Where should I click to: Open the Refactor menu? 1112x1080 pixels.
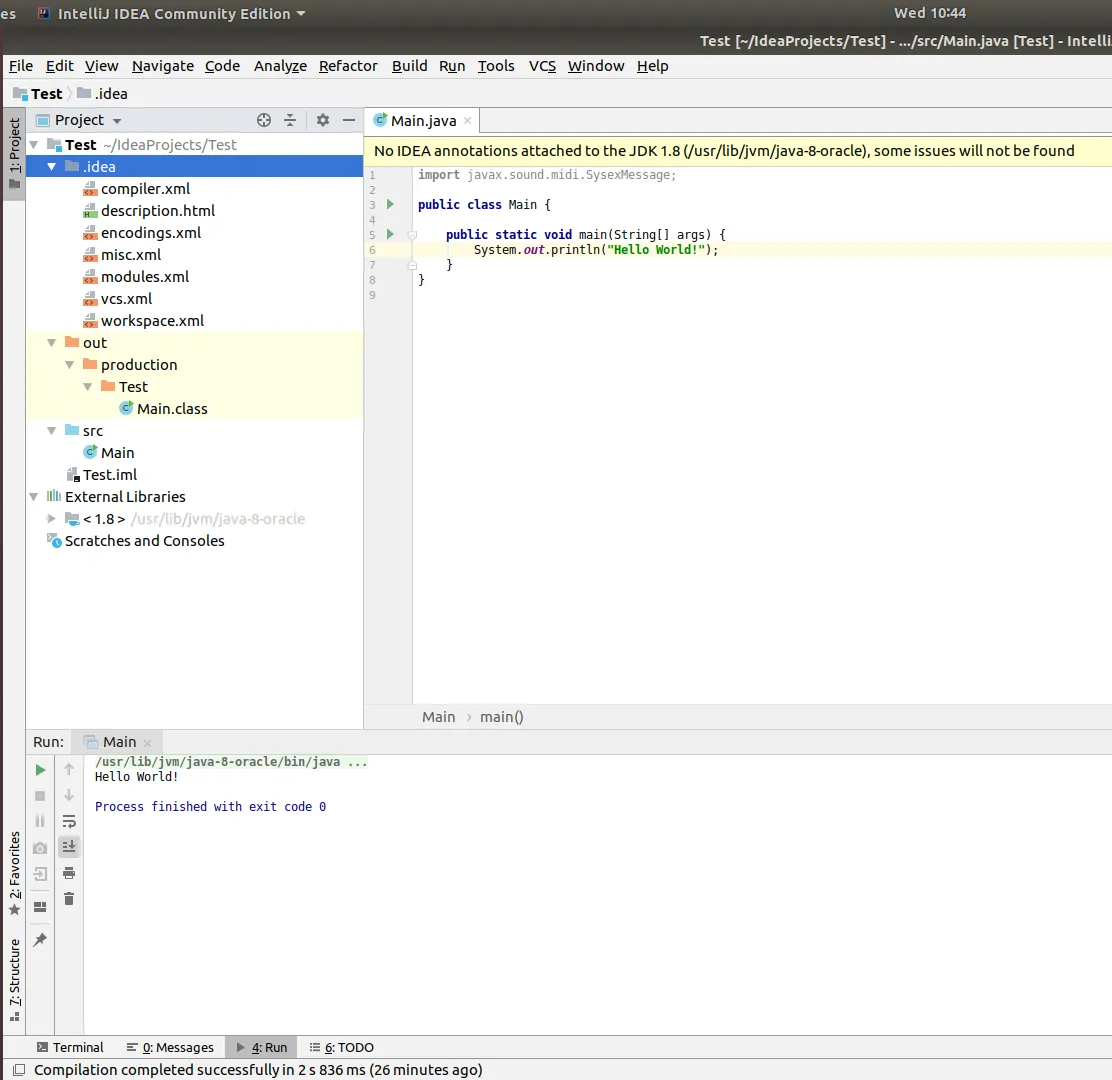click(x=348, y=66)
